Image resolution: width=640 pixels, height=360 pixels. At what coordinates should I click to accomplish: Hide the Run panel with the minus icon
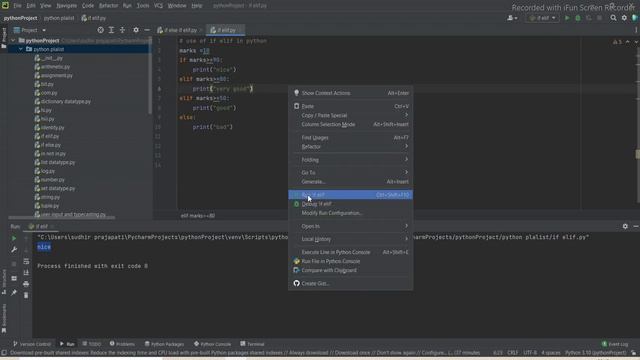(636, 226)
